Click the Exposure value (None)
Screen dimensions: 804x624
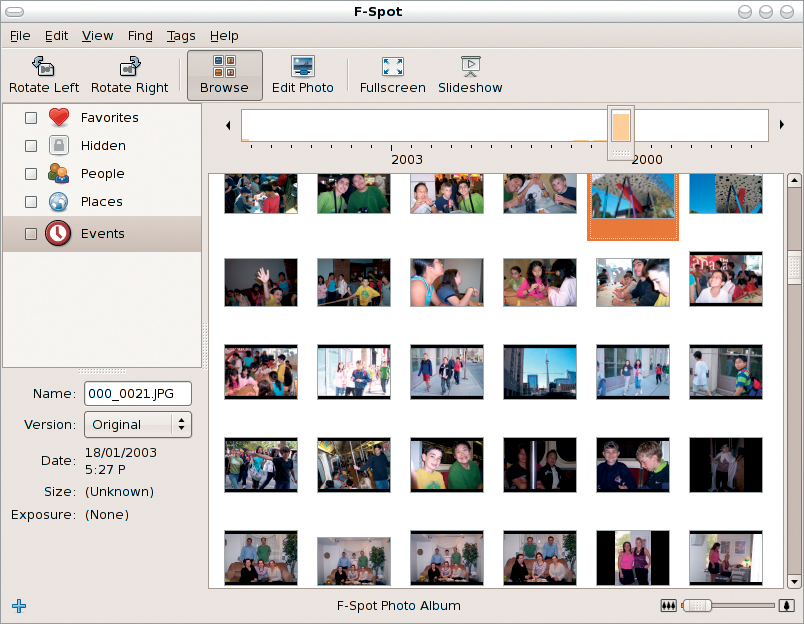(x=107, y=515)
